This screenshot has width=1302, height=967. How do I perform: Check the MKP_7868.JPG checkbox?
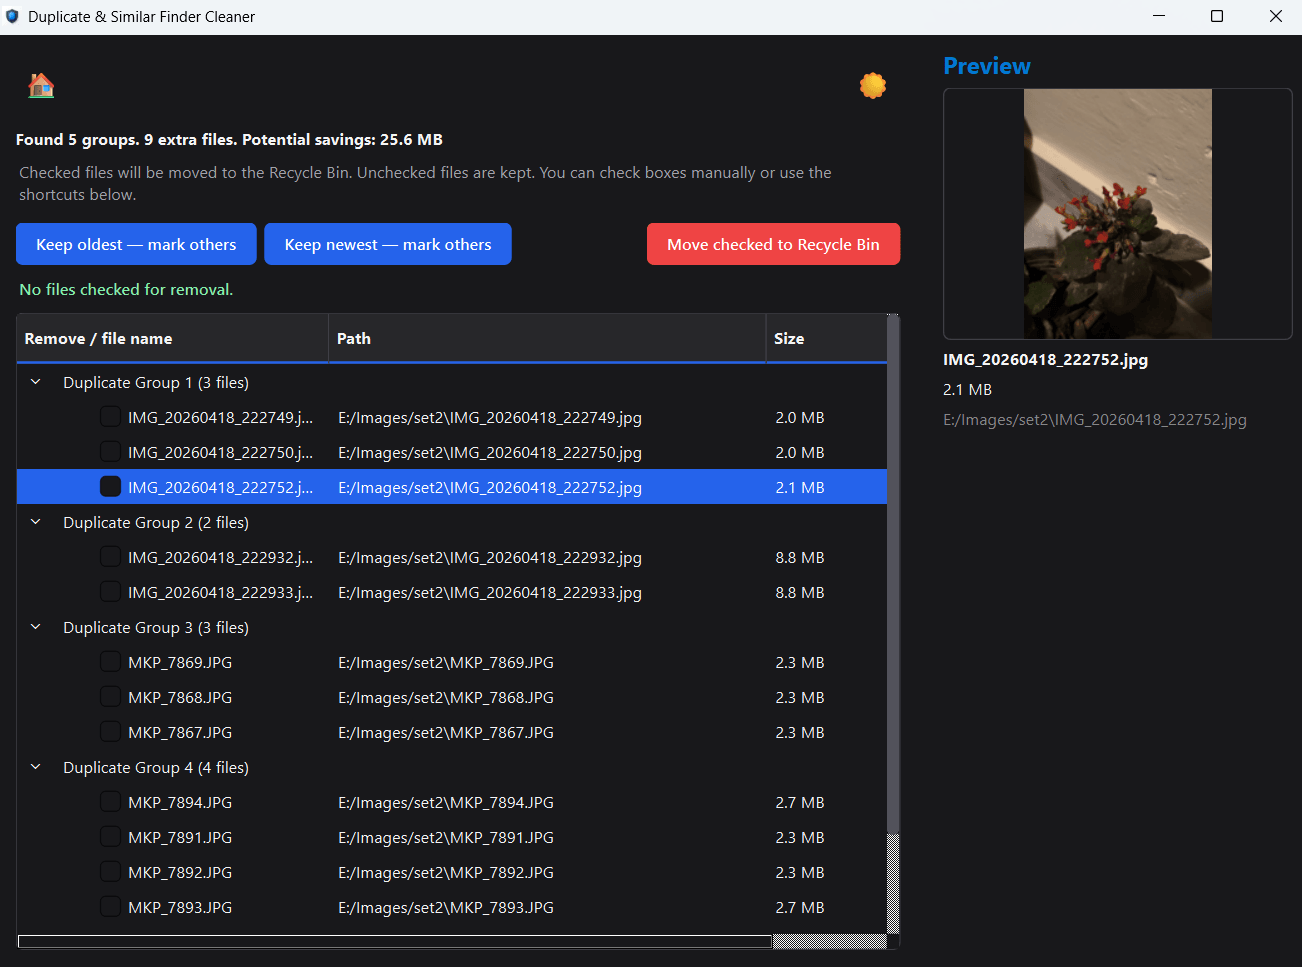[110, 697]
